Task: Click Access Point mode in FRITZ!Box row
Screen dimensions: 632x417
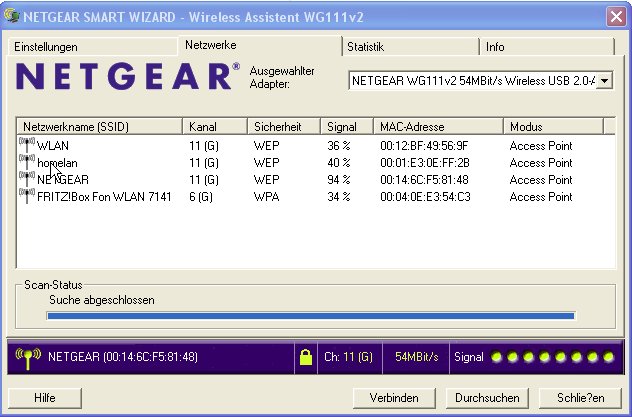Action: (541, 197)
